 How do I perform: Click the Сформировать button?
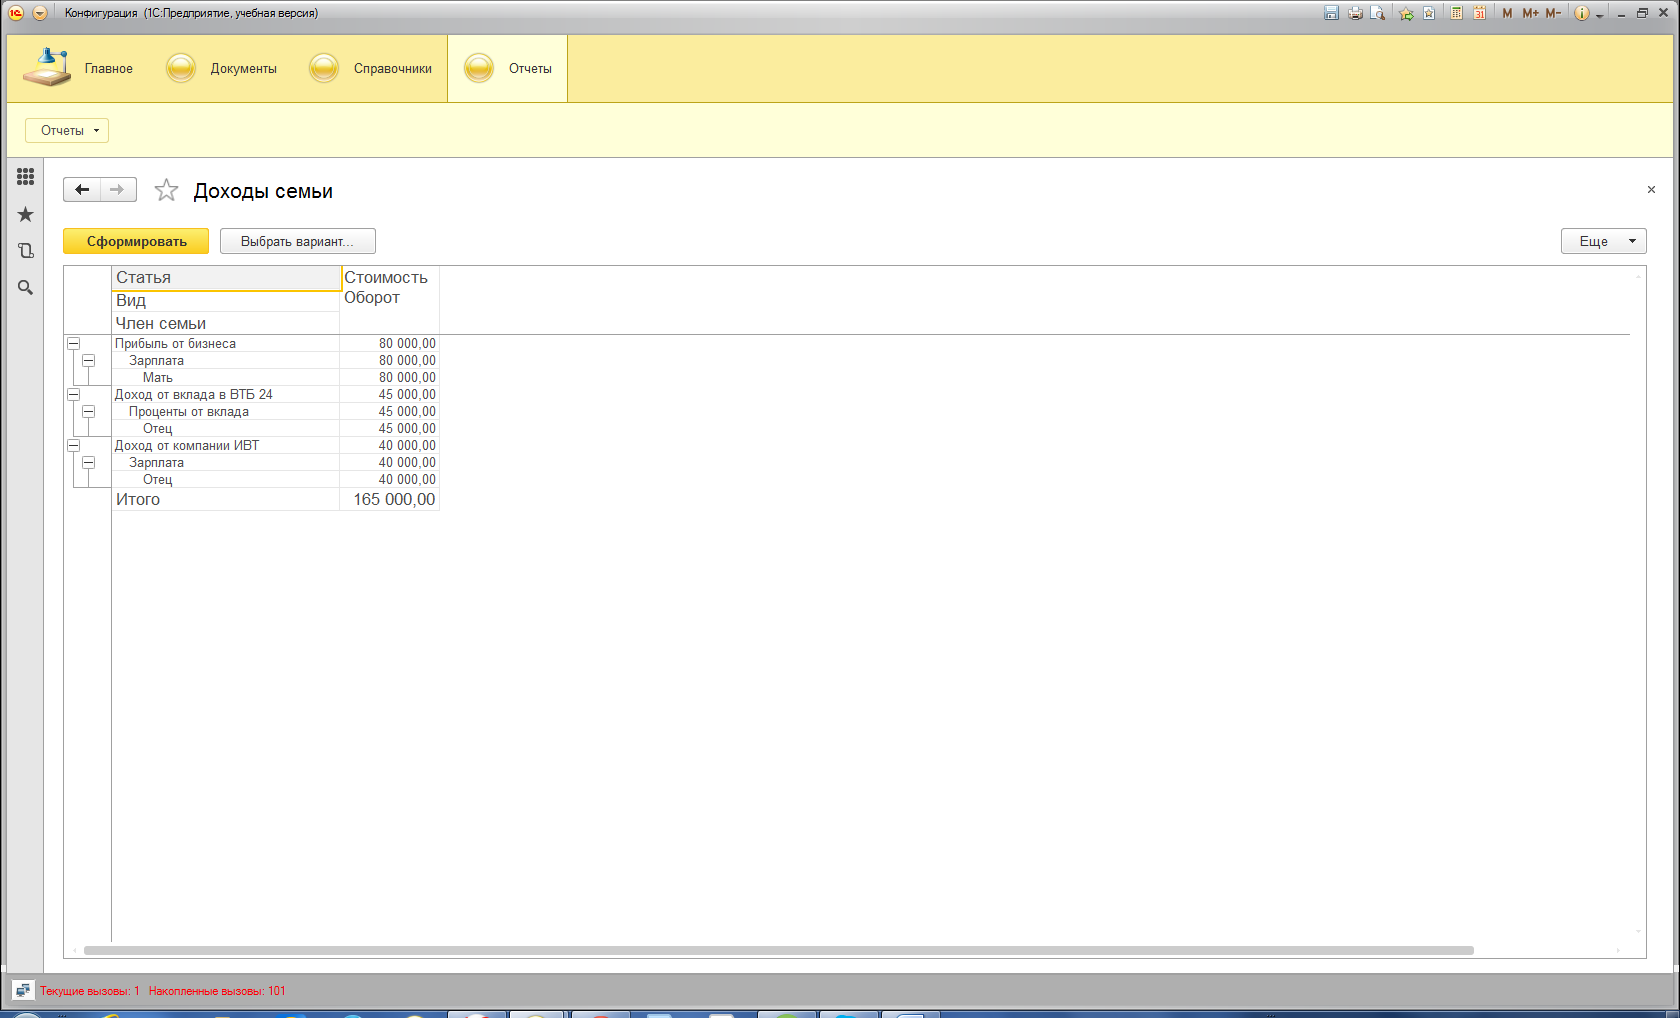136,241
